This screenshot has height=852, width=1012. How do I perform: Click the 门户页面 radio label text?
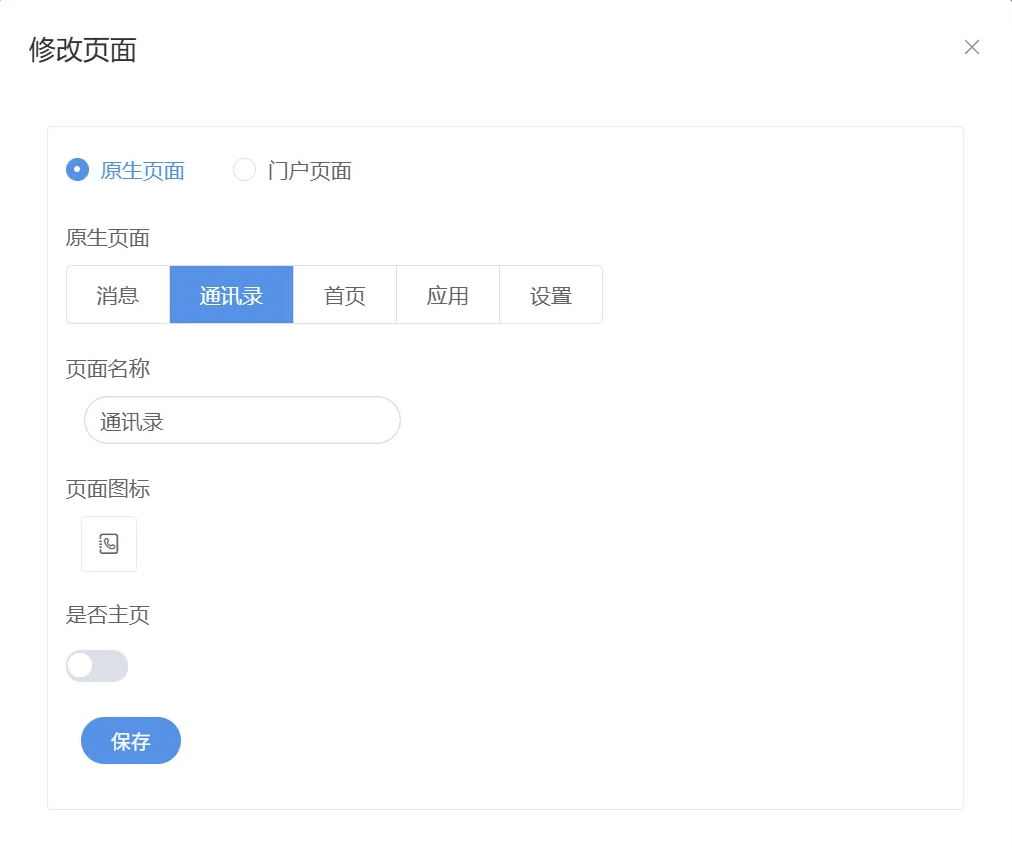(310, 171)
